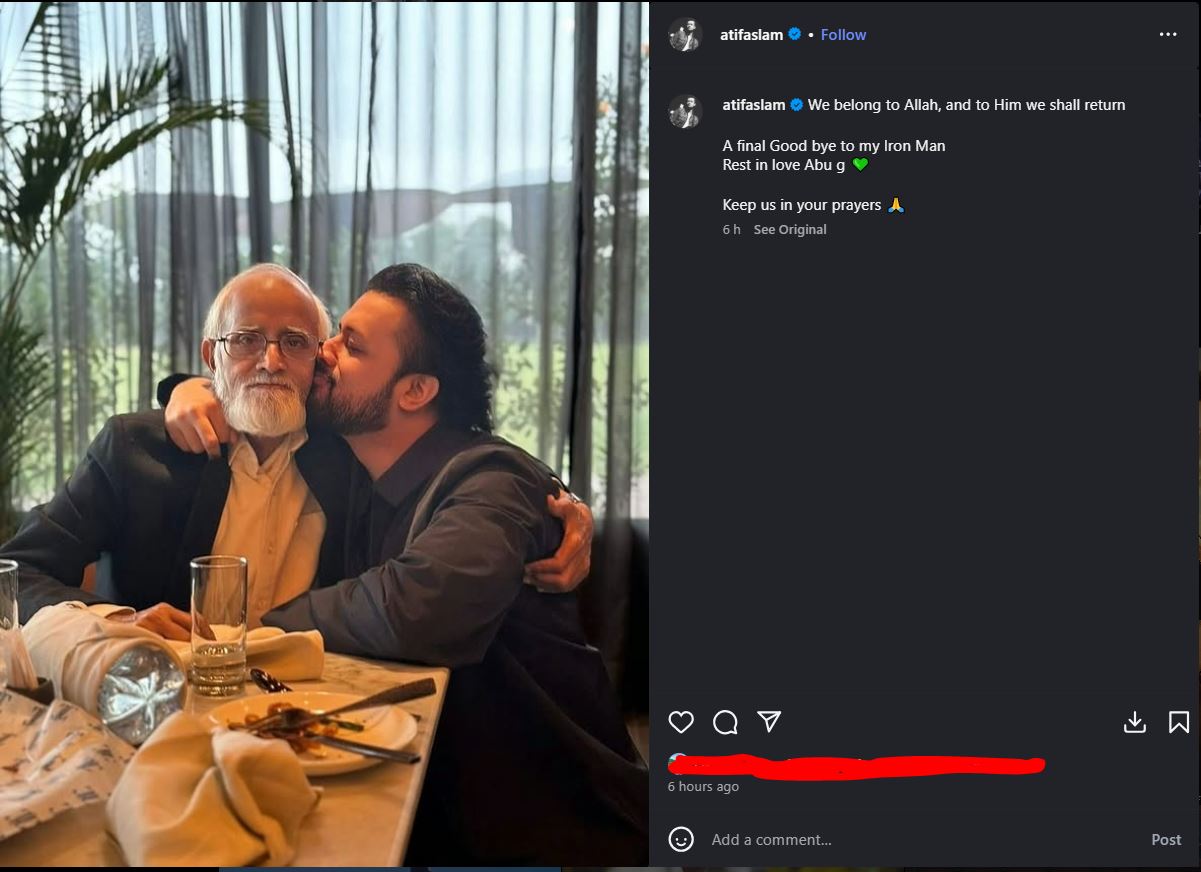Save the post with the bookmark icon
This screenshot has height=872, width=1201.
click(x=1179, y=722)
